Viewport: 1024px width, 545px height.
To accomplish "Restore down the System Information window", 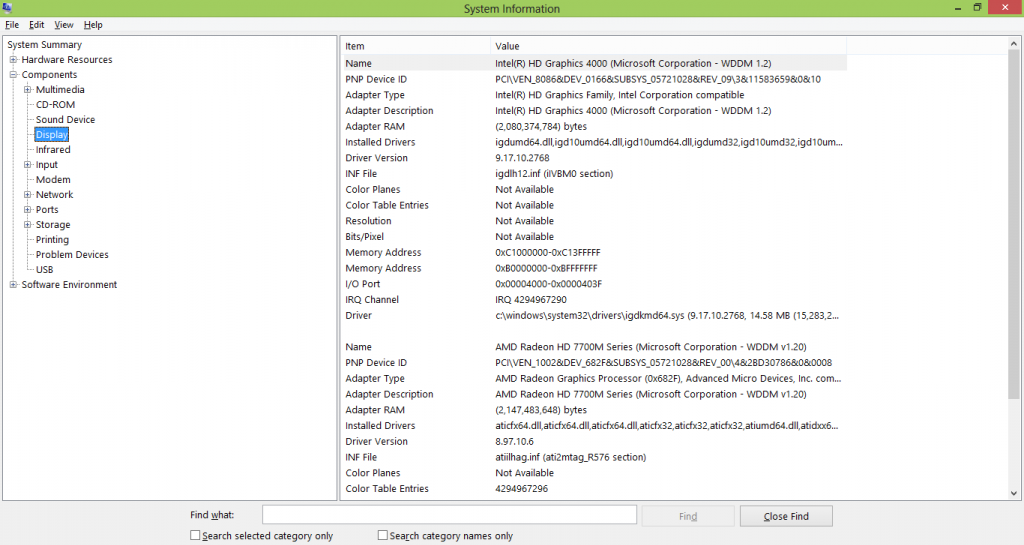I will point(978,8).
